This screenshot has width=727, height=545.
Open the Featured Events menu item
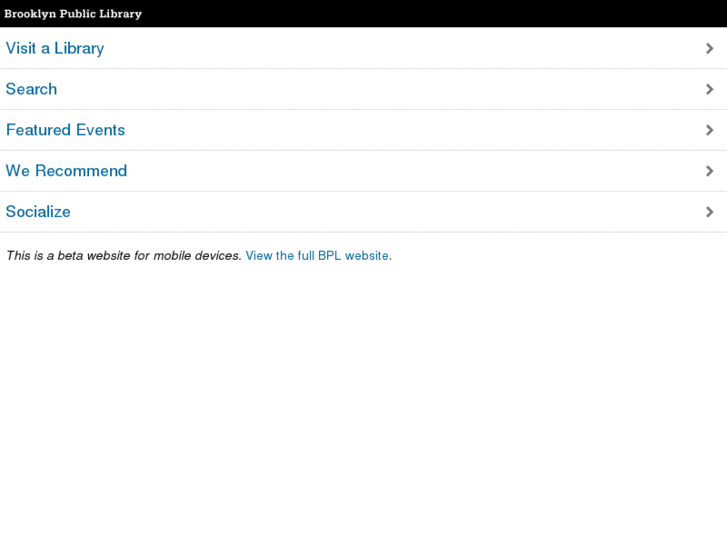click(364, 130)
